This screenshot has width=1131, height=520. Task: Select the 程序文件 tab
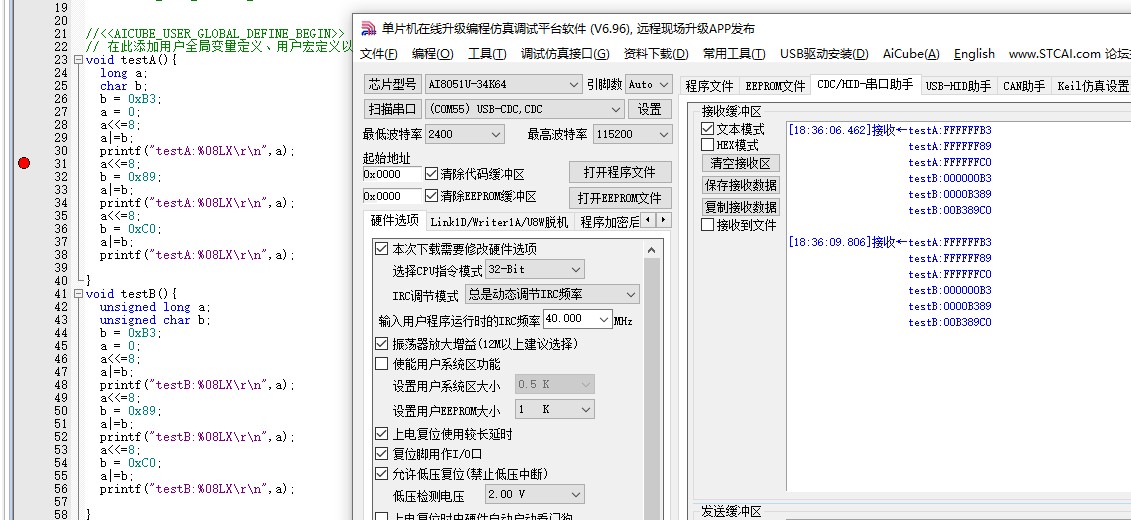(x=709, y=87)
